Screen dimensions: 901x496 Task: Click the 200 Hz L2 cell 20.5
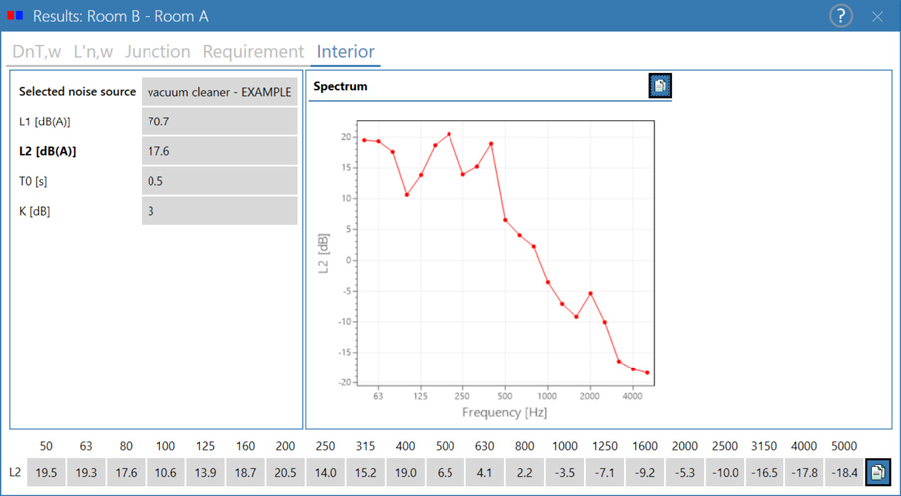point(285,472)
